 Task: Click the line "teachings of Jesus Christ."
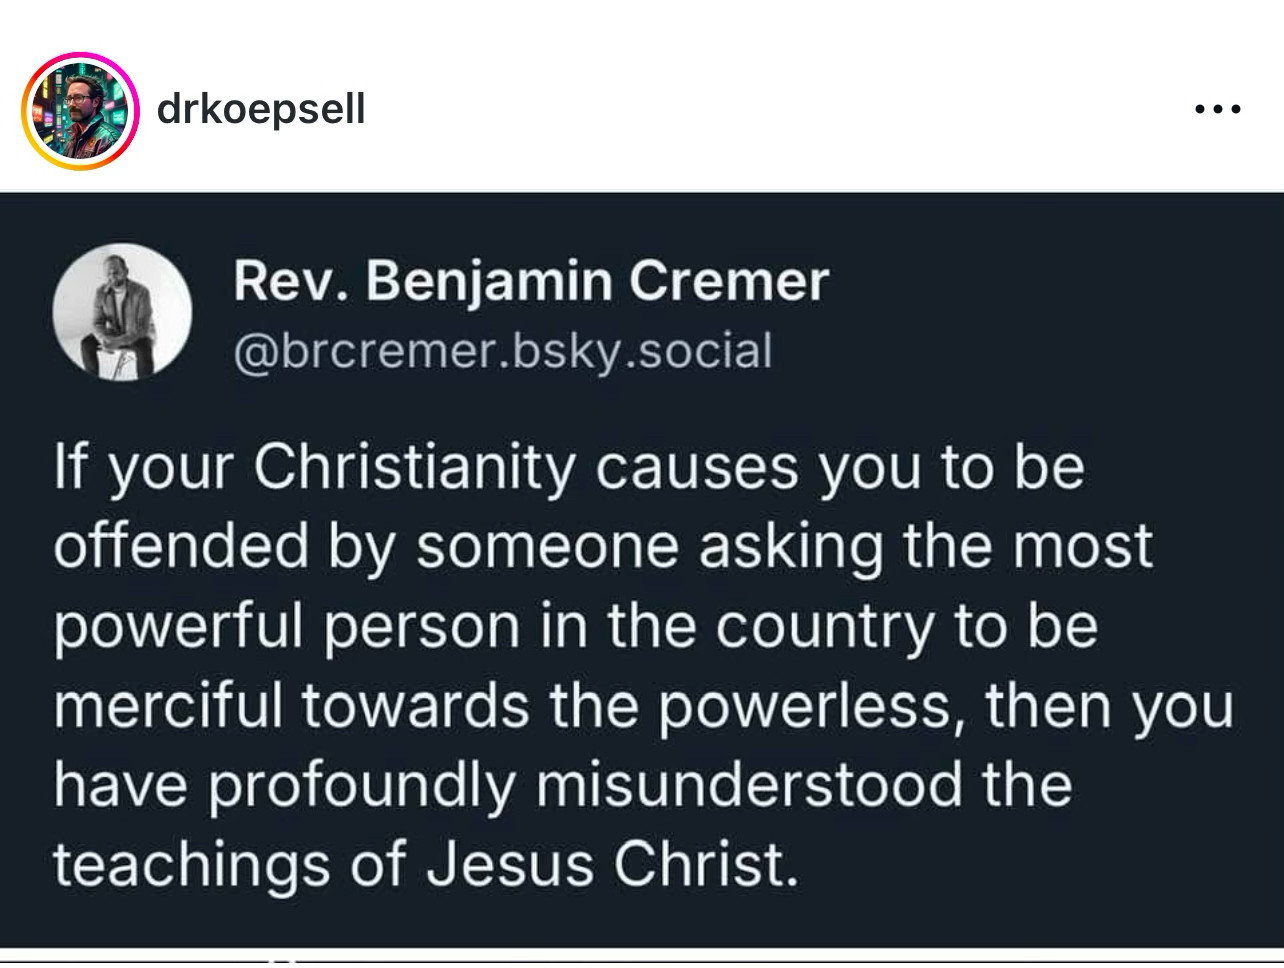click(x=427, y=863)
